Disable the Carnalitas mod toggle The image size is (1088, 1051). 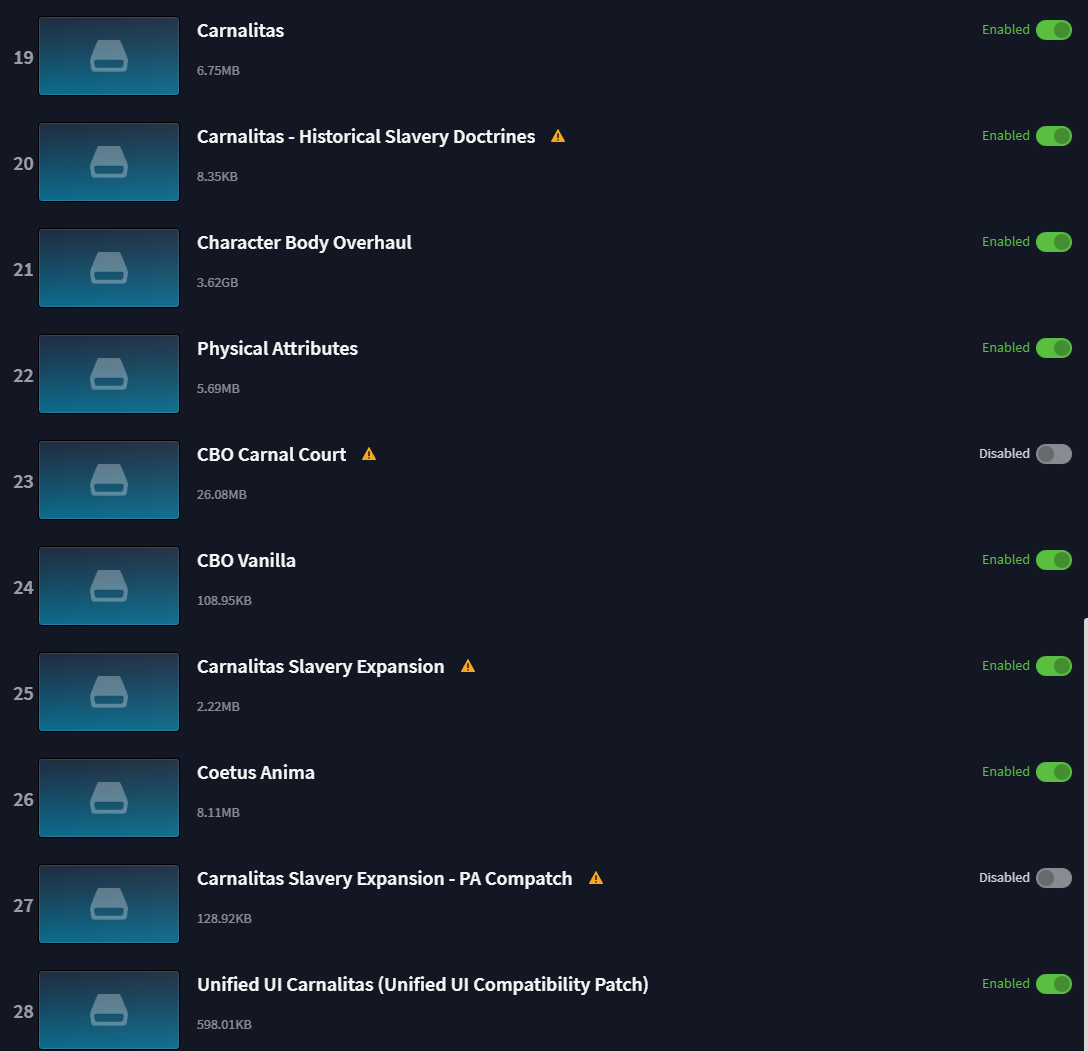click(1053, 30)
